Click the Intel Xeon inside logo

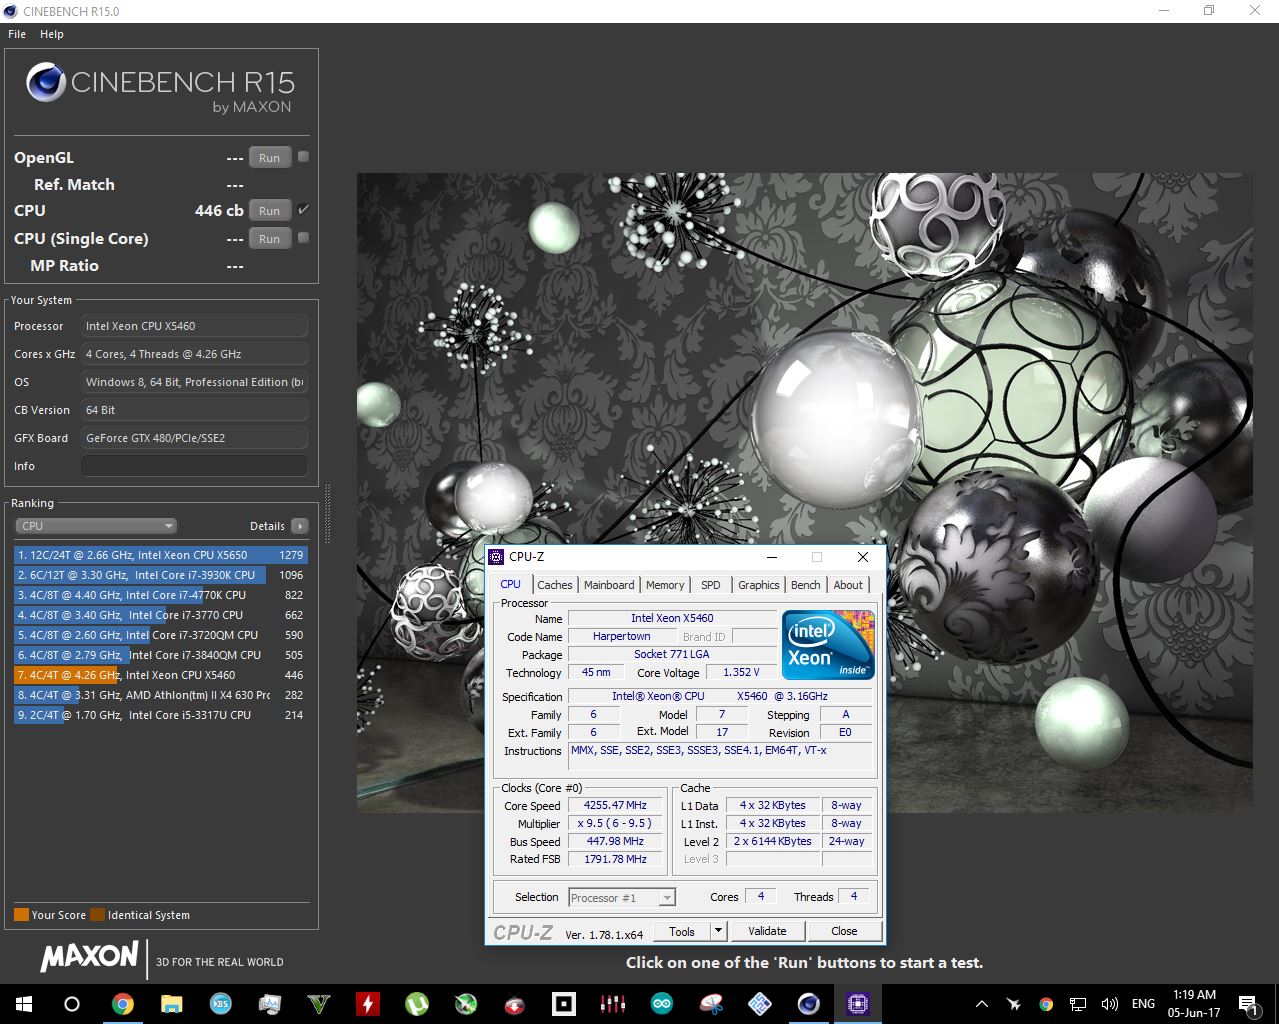828,645
